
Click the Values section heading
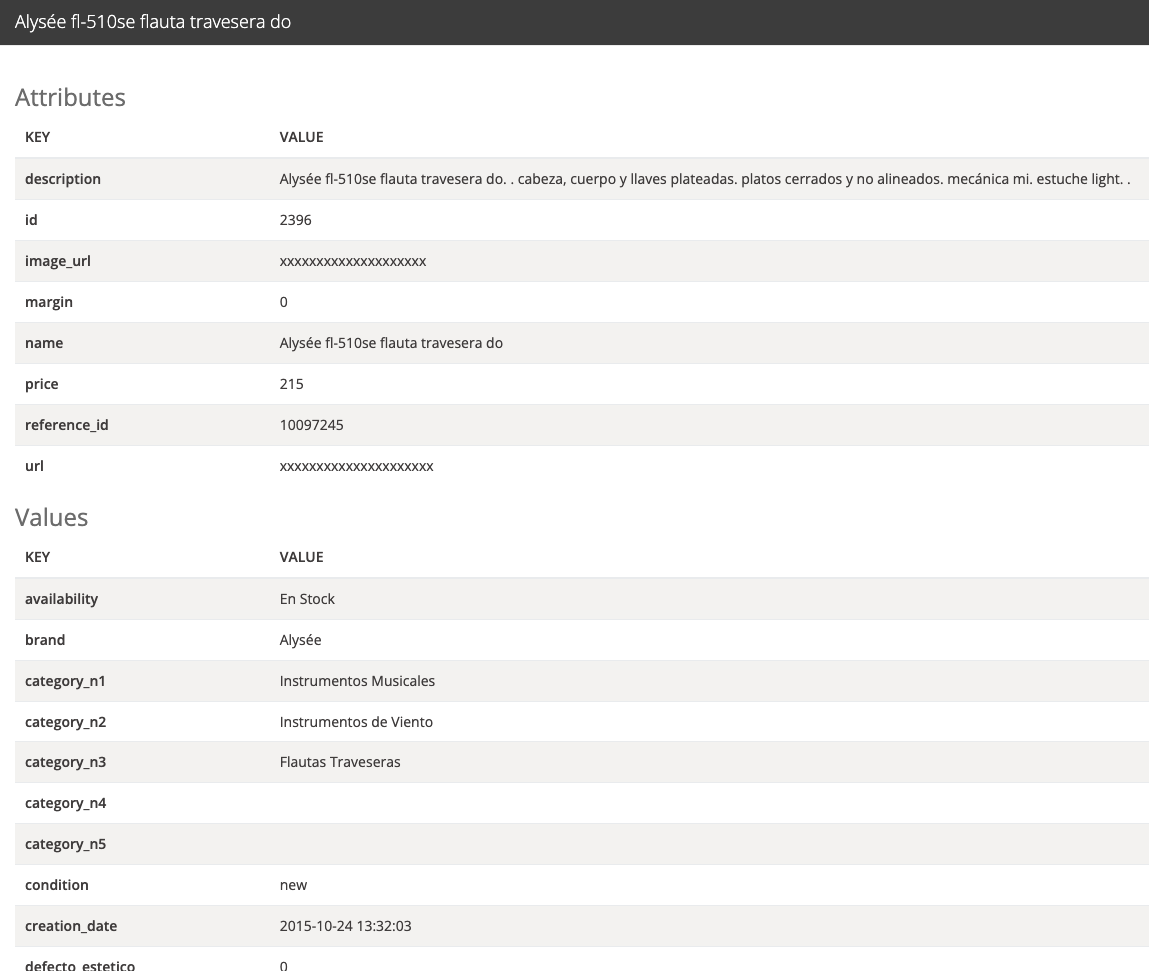coord(51,517)
